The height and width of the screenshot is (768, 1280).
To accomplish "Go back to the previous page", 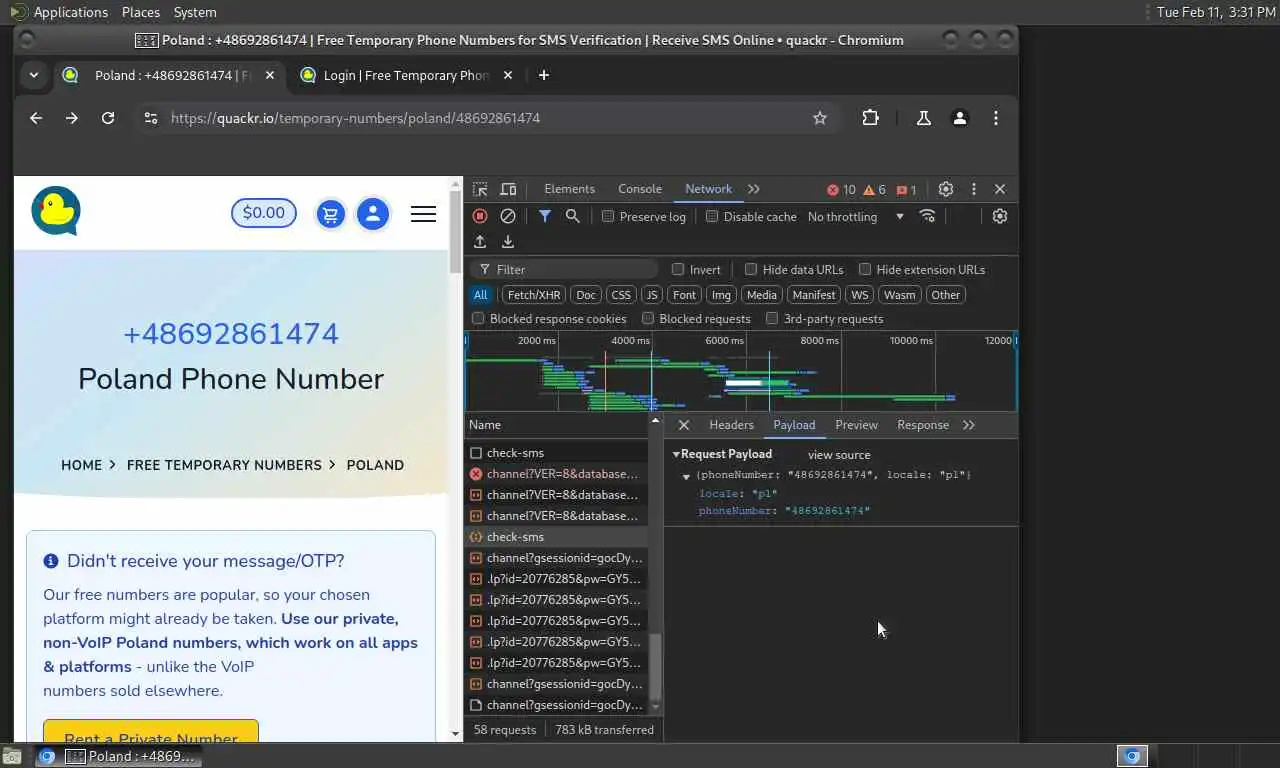I will pyautogui.click(x=36, y=118).
